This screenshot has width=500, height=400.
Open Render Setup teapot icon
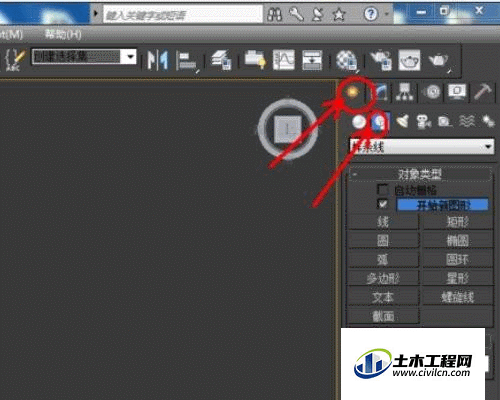(381, 60)
